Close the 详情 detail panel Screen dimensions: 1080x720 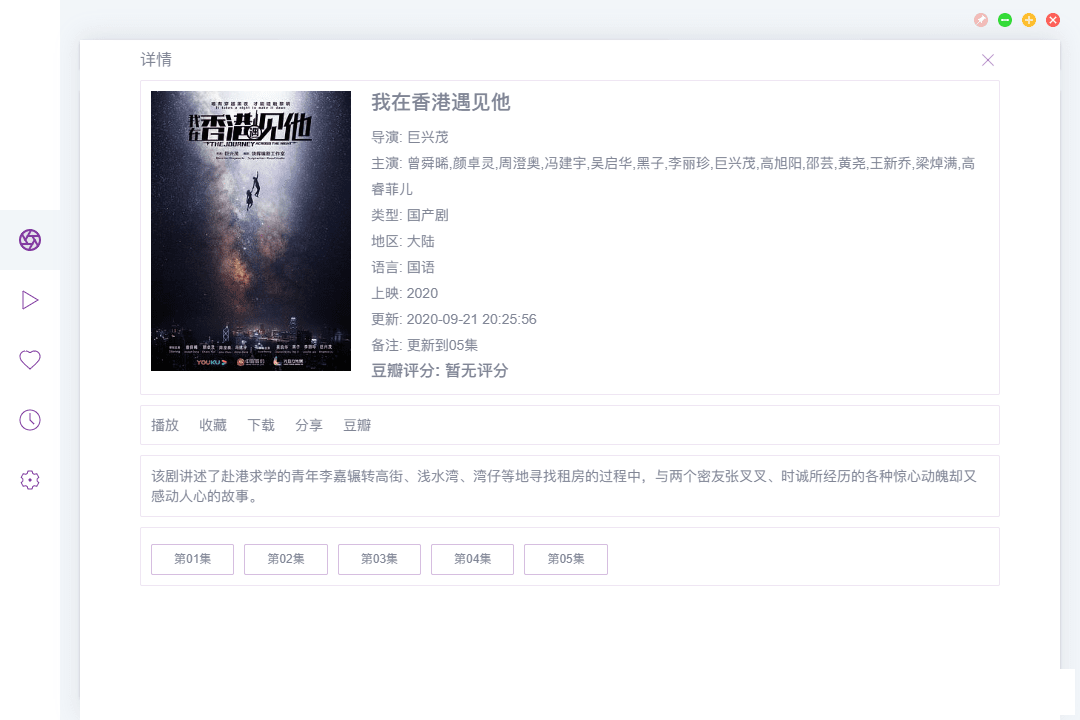[x=988, y=60]
